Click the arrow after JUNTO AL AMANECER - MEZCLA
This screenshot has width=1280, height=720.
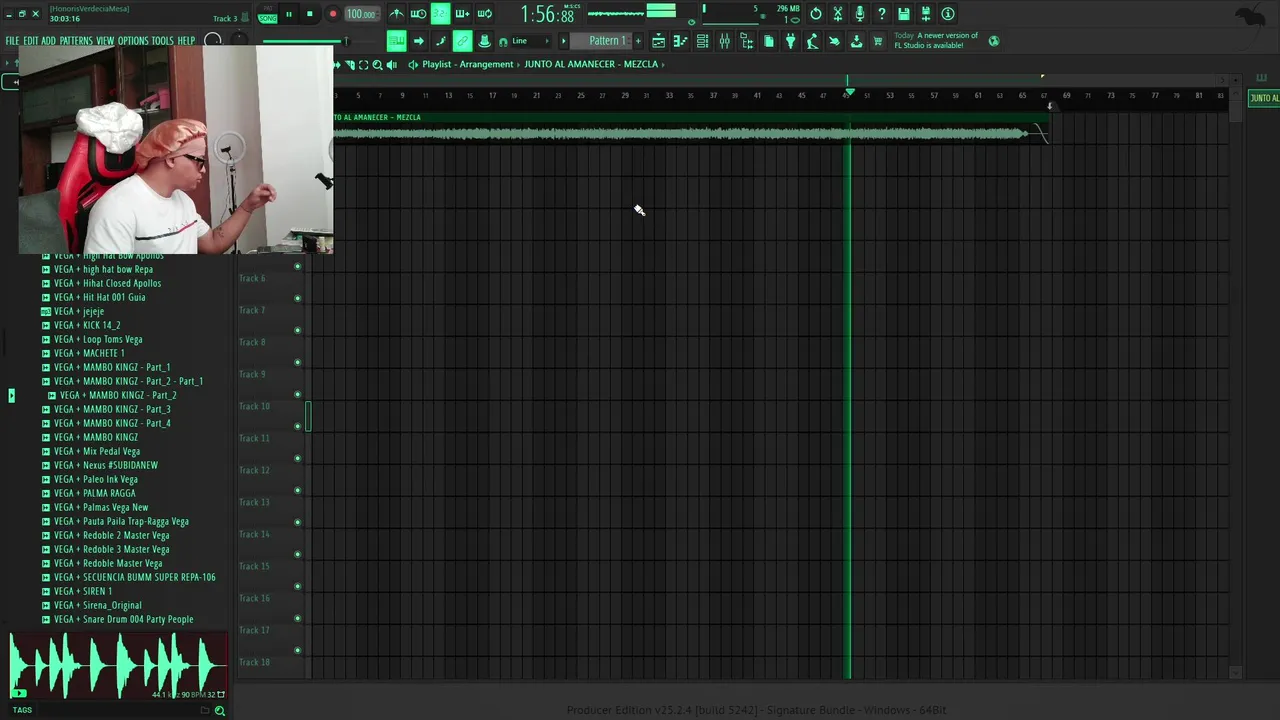coord(664,64)
